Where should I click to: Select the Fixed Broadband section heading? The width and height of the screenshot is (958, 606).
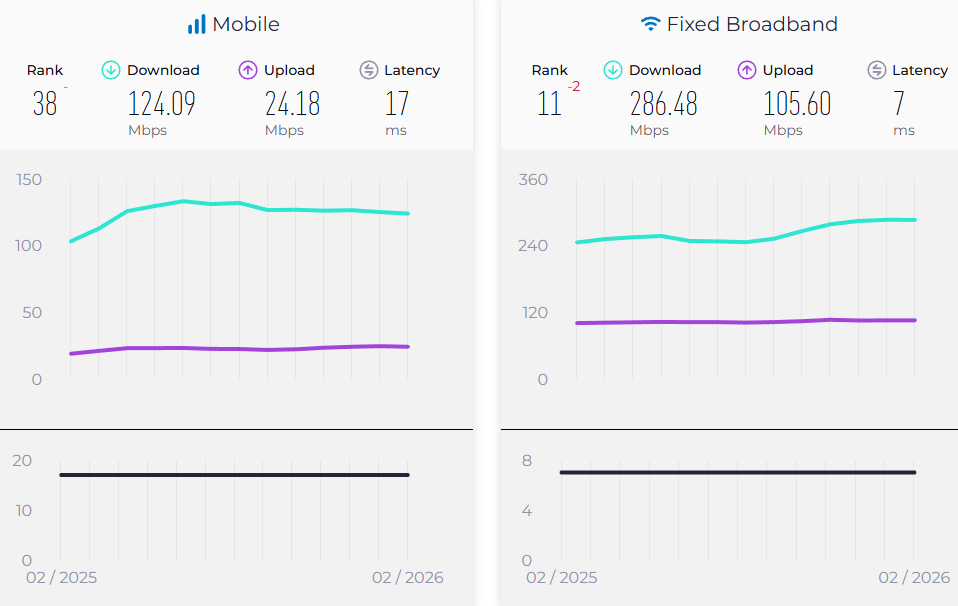tap(752, 24)
